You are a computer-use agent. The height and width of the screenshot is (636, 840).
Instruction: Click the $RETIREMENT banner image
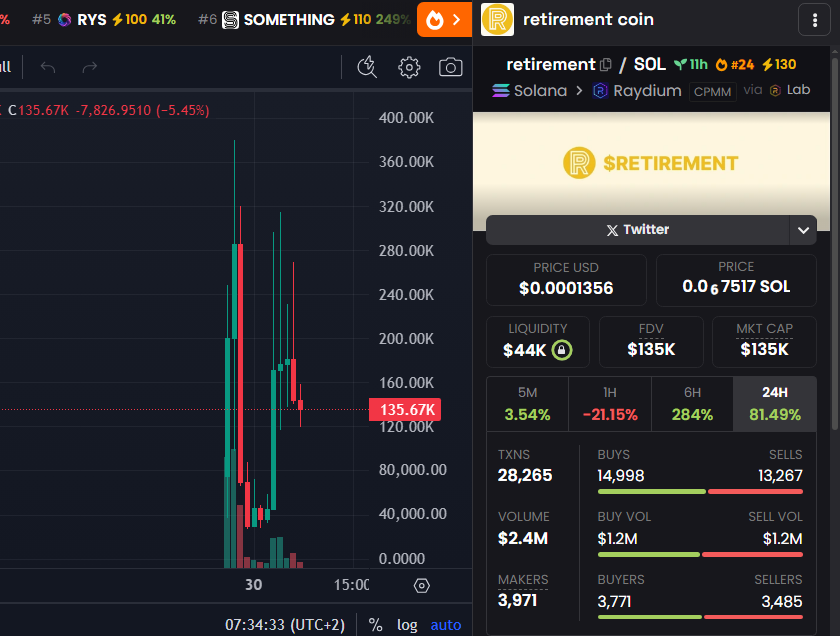click(x=651, y=163)
